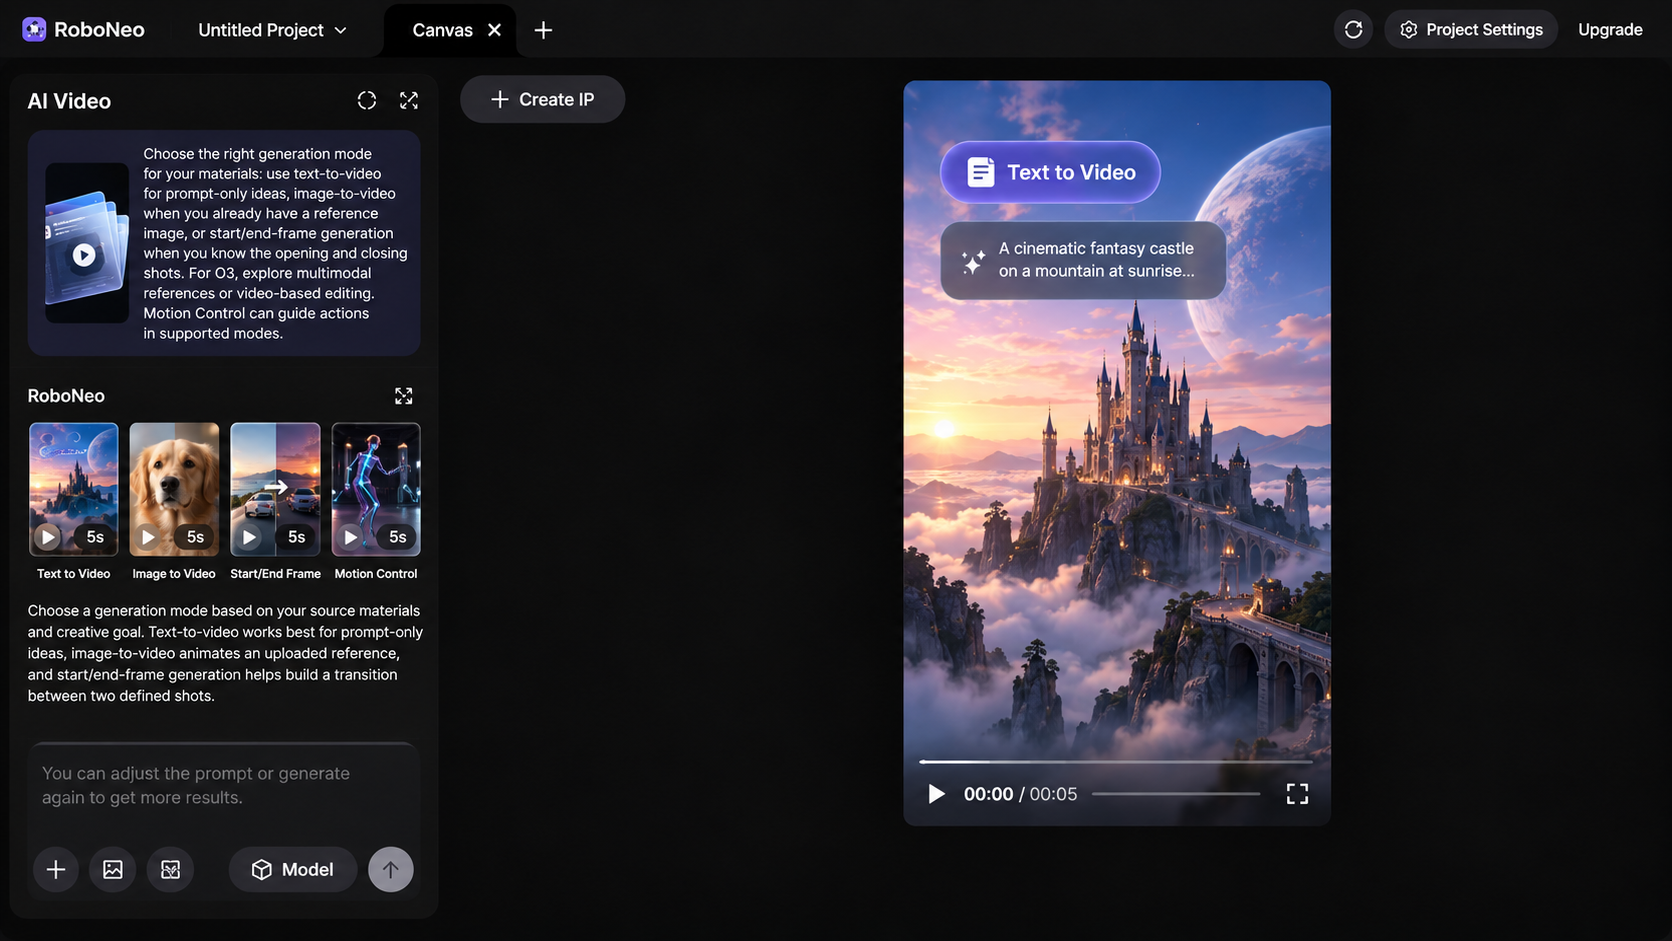Click the AI Video panel title
The height and width of the screenshot is (941, 1672).
point(69,101)
